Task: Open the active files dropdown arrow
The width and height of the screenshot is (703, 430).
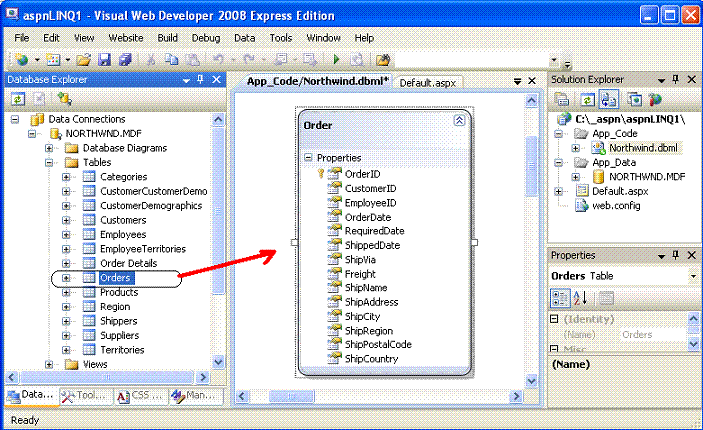Action: click(517, 81)
